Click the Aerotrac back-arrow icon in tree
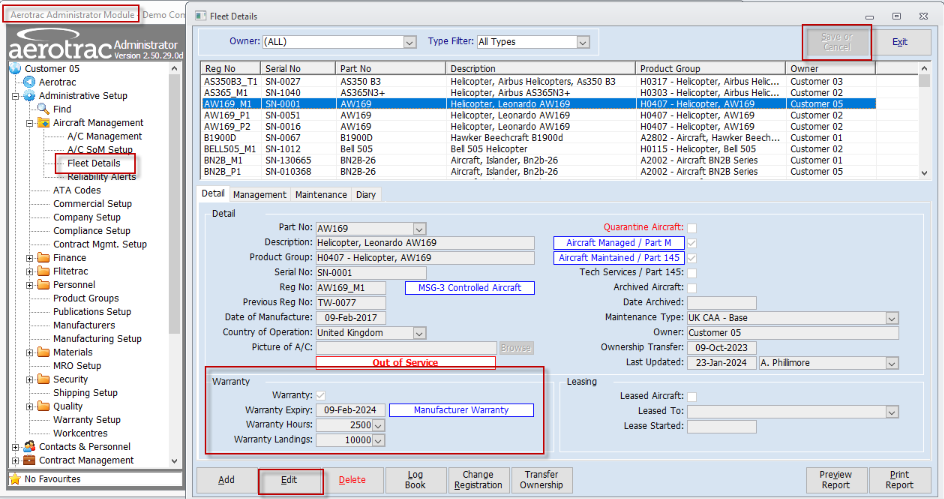 coord(29,82)
